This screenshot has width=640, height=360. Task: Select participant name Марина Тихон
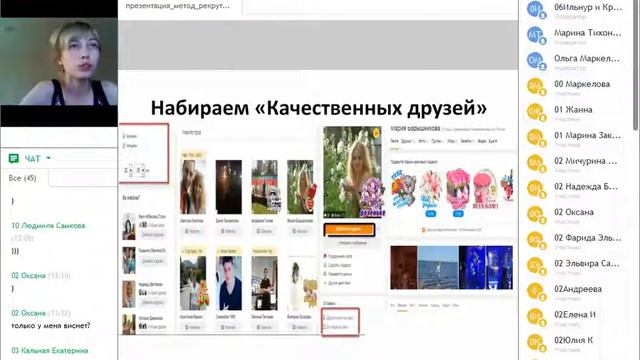click(x=588, y=33)
